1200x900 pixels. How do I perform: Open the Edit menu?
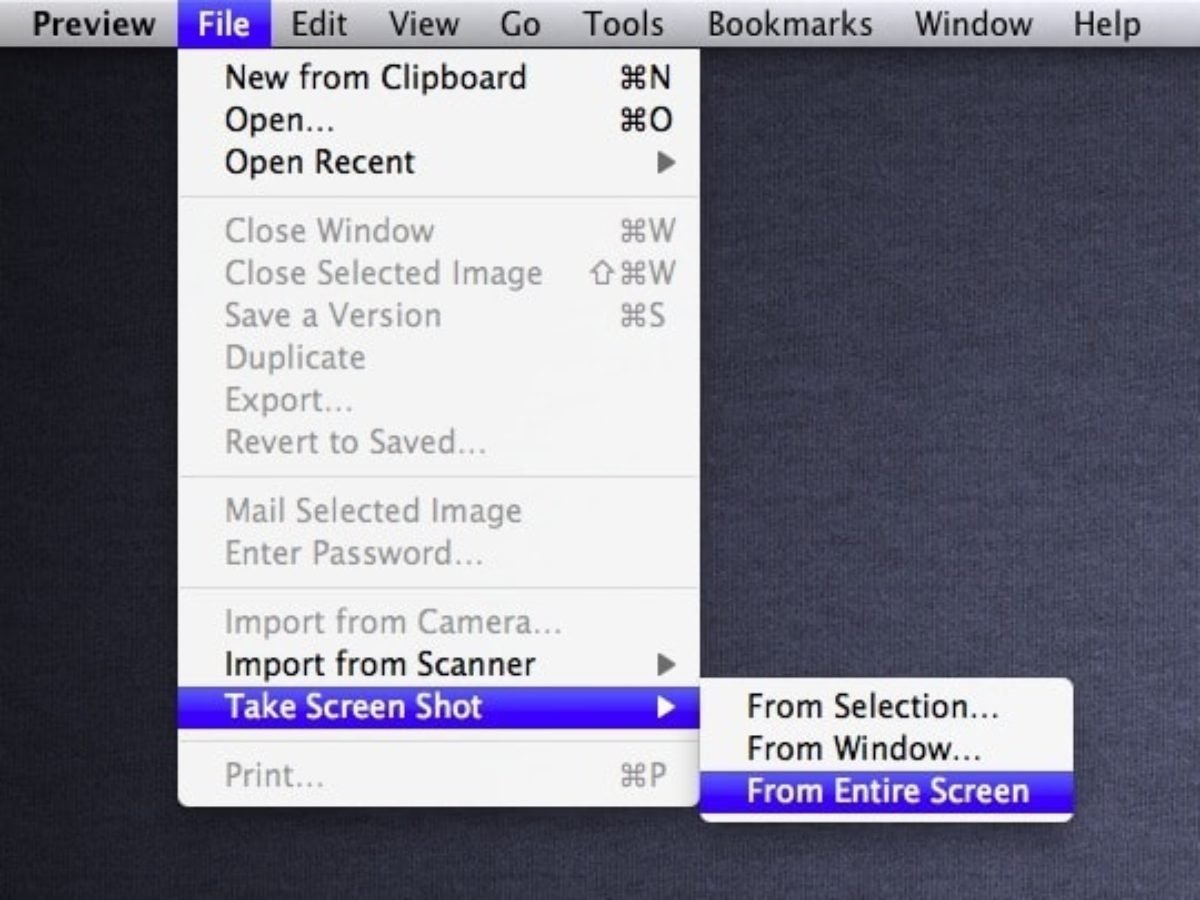(x=320, y=24)
